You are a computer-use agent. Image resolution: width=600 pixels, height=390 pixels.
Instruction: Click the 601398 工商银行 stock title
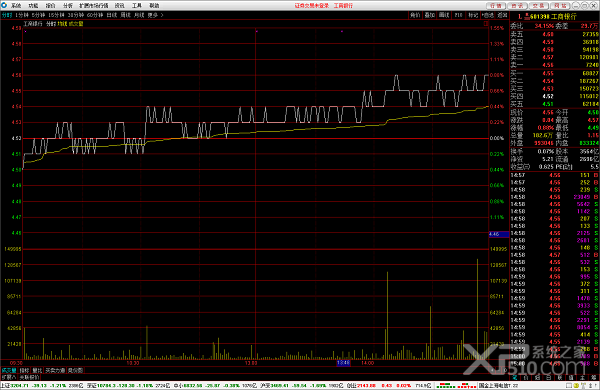[x=553, y=16]
